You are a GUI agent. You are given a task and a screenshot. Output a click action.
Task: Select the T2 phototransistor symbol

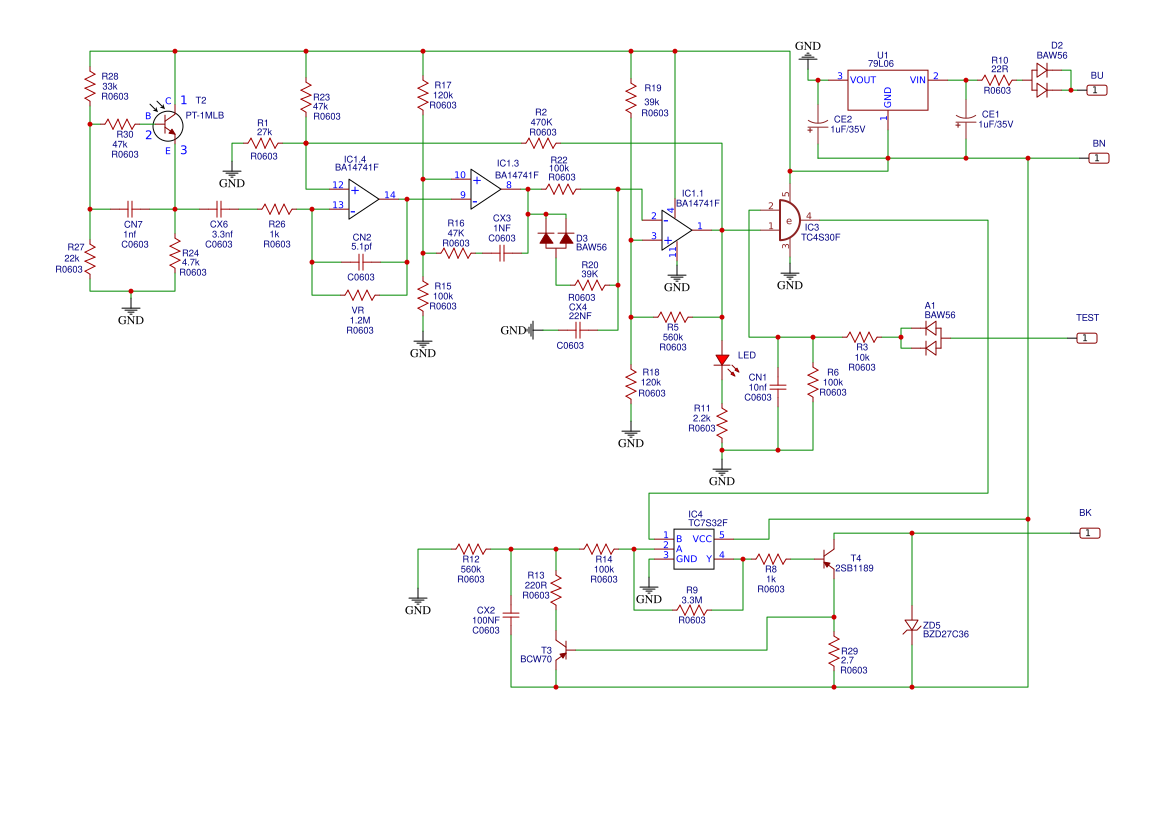168,125
